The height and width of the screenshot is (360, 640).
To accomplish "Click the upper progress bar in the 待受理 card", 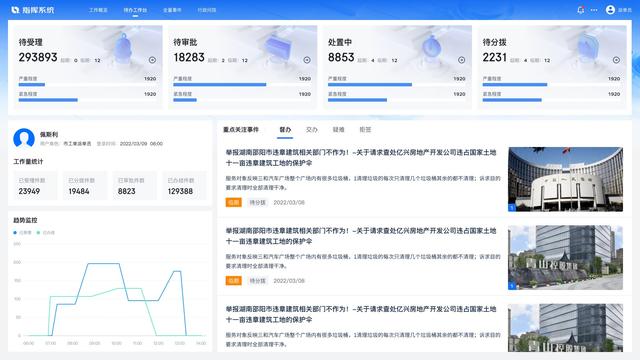I will point(87,84).
